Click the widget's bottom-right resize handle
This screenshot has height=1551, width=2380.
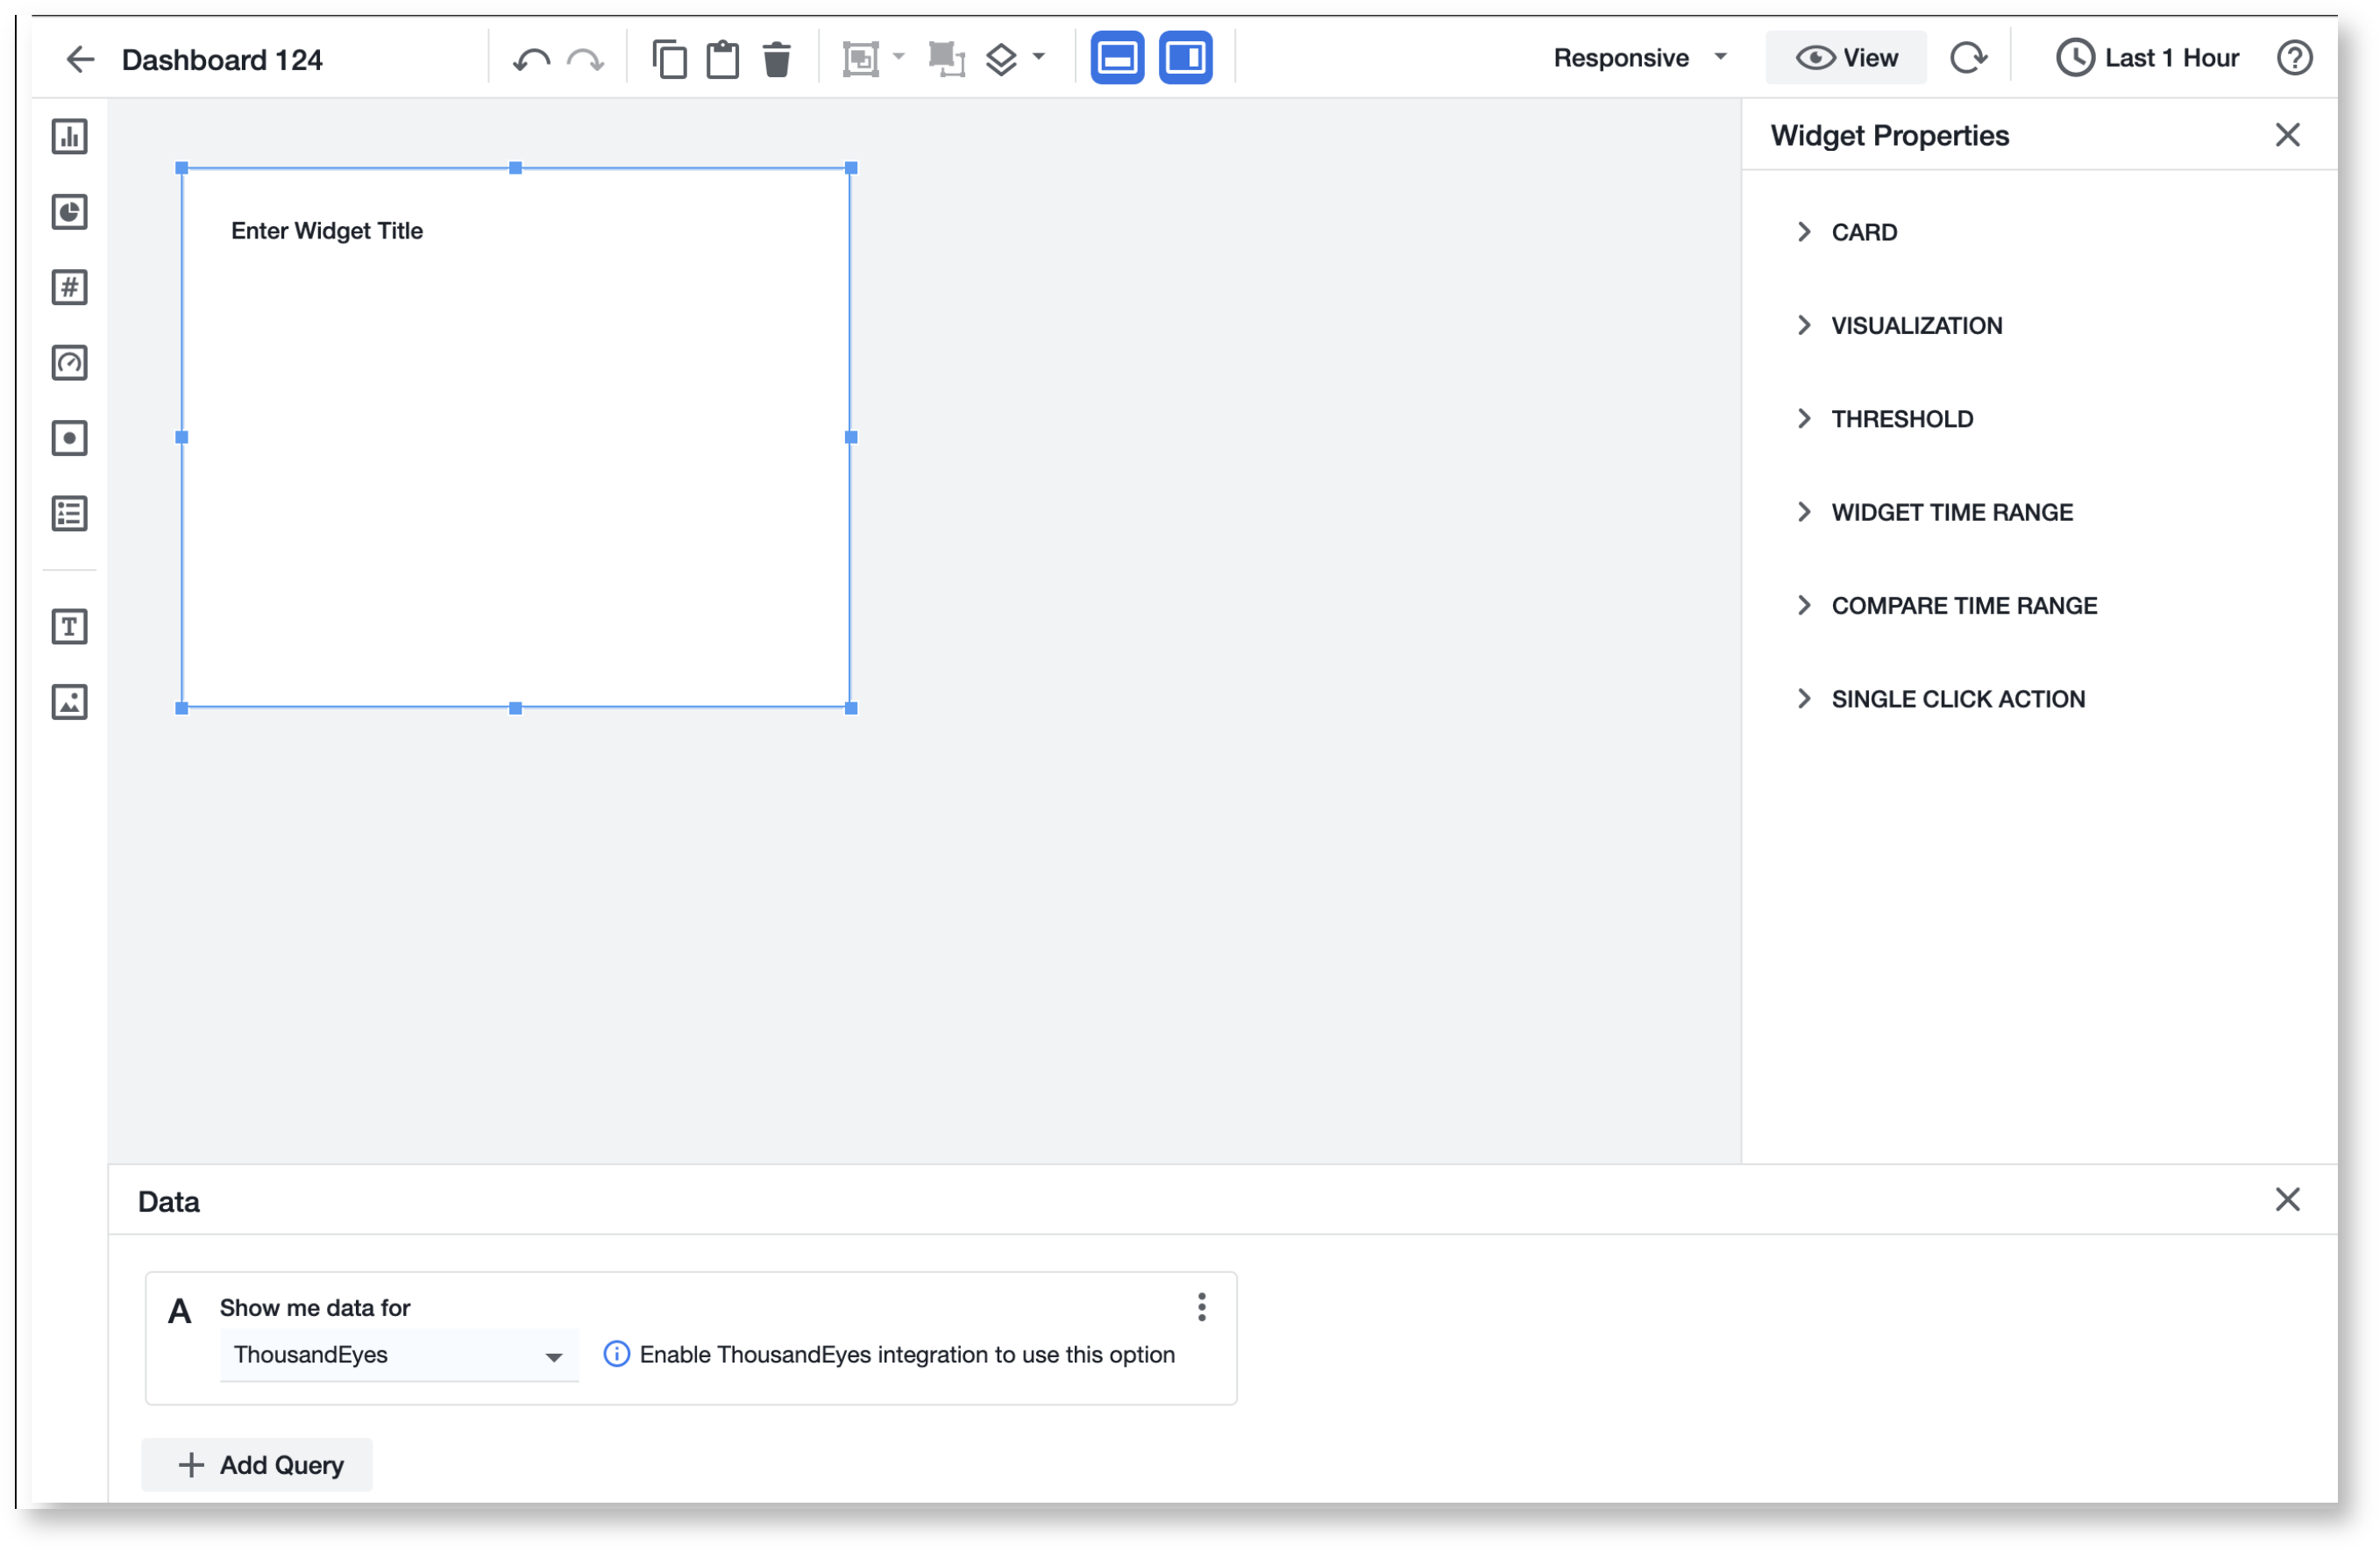coord(851,708)
